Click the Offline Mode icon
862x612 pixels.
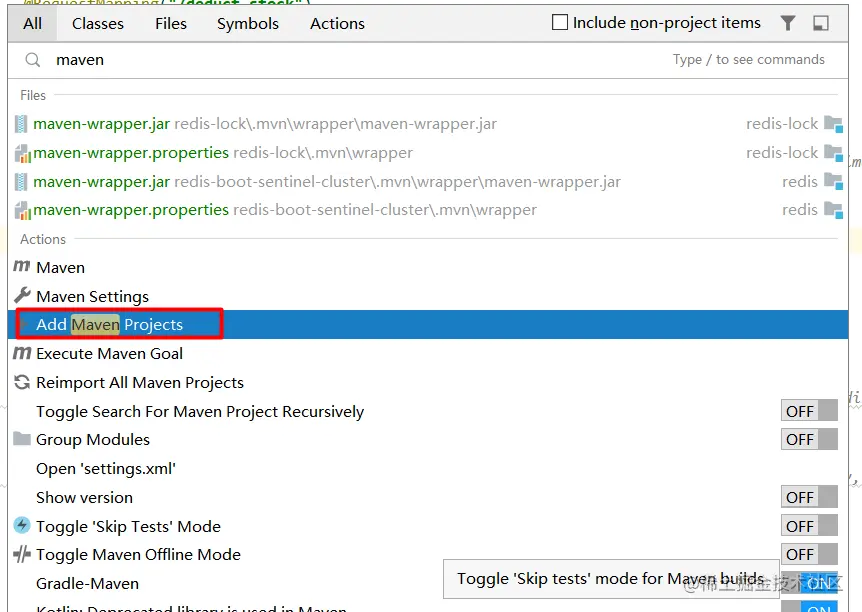(22, 554)
